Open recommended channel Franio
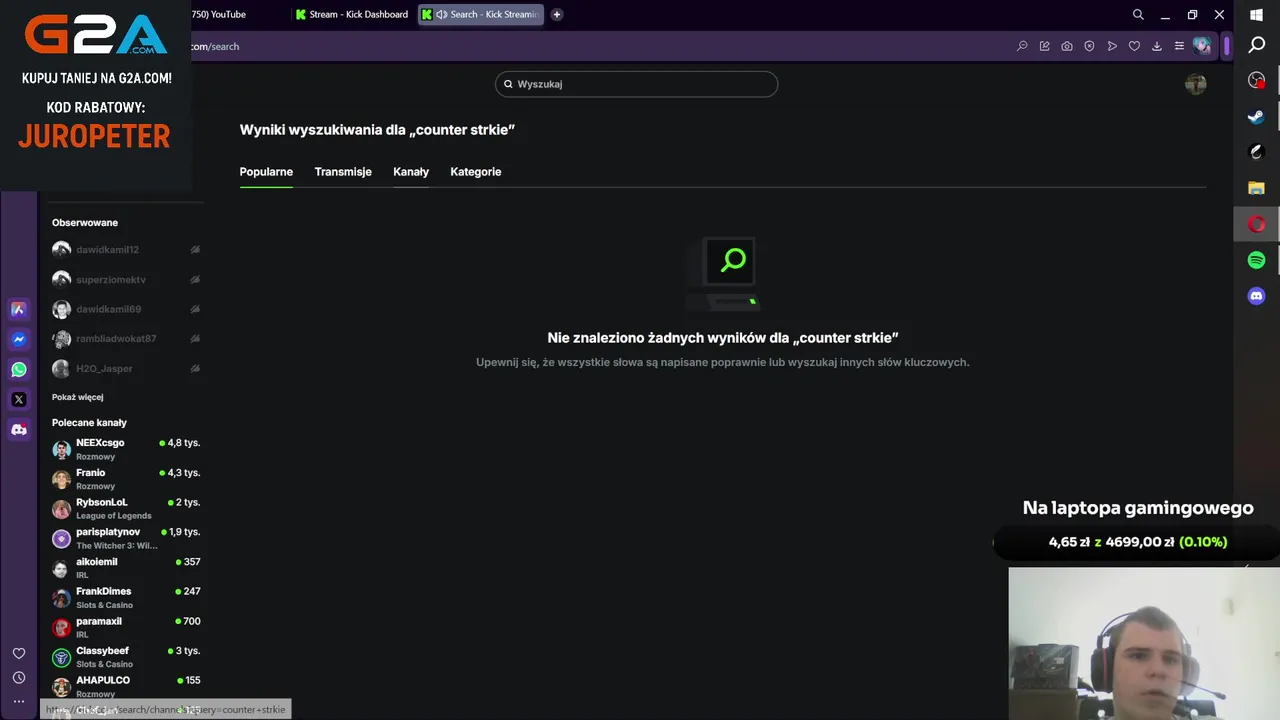Screen dimensions: 1280x720 tap(126, 479)
